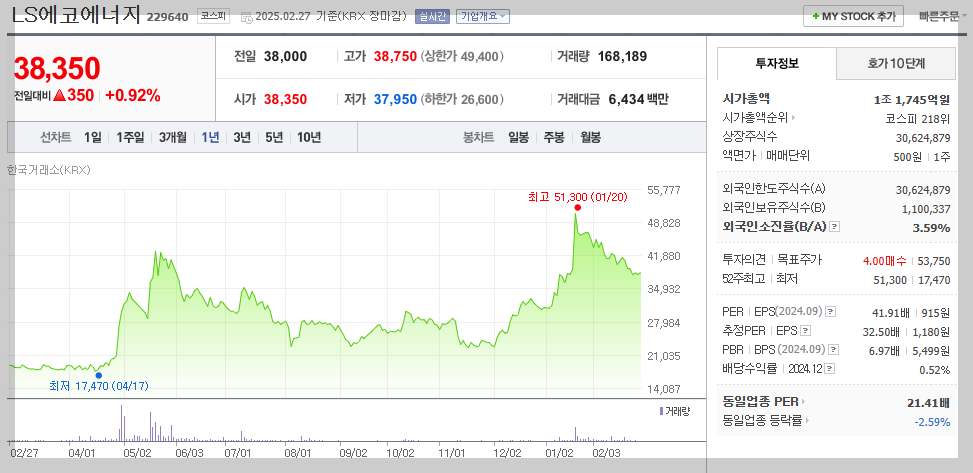The height and width of the screenshot is (473, 973).
Task: Open the 동일업종 PER link
Action: 761,402
